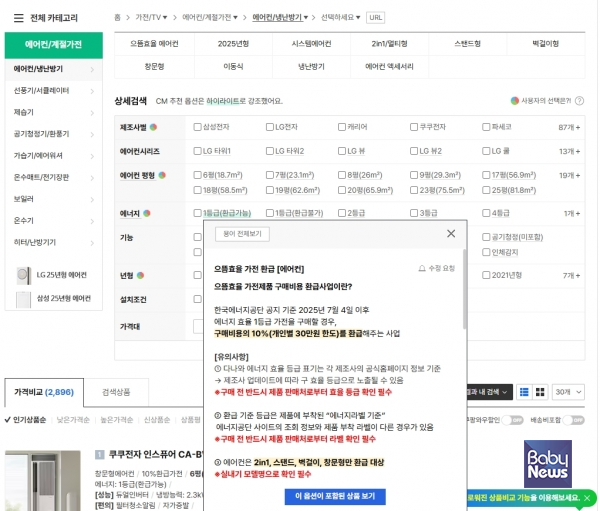
Task: Close the green 상품비교 기능 tooltip
Action: tap(587, 498)
